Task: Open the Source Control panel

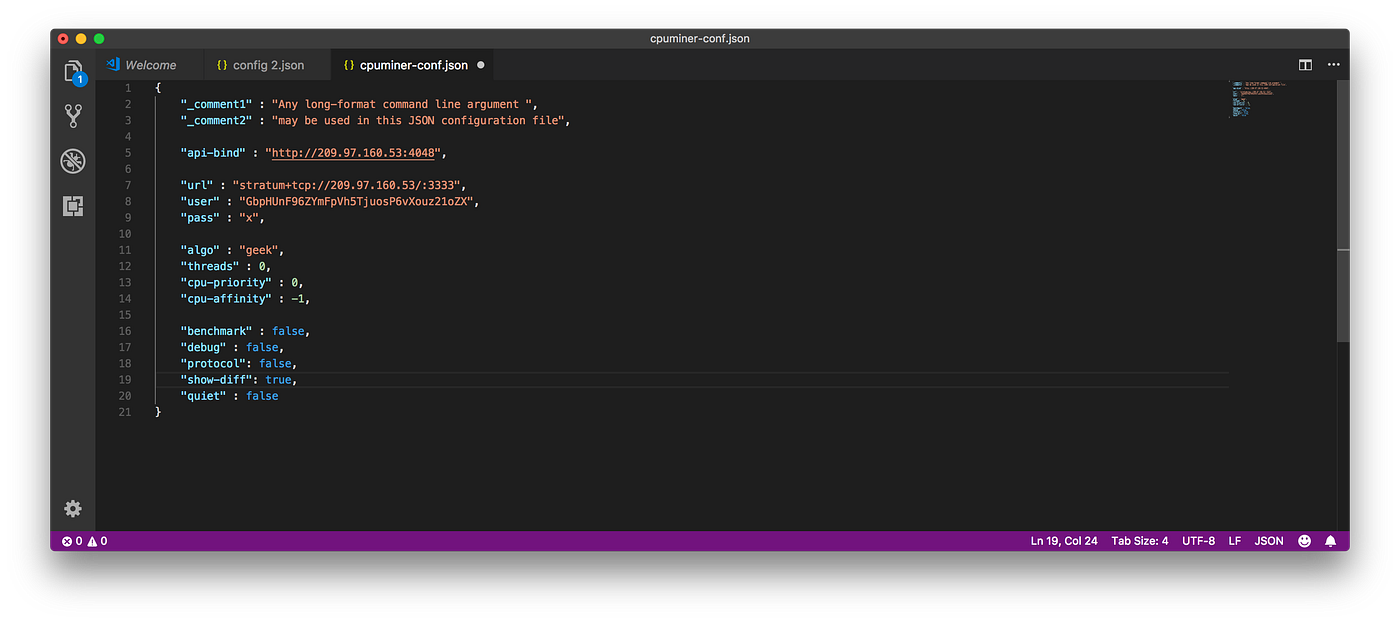Action: [73, 116]
